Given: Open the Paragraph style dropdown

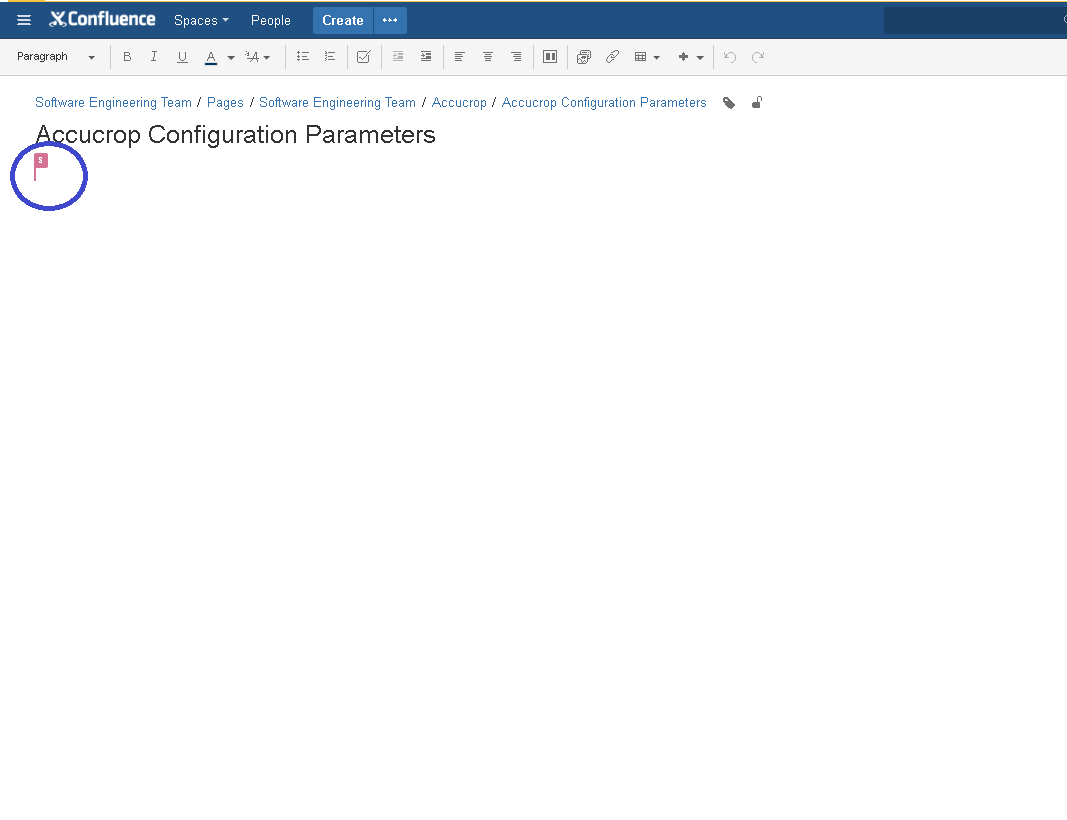Looking at the screenshot, I should [56, 56].
